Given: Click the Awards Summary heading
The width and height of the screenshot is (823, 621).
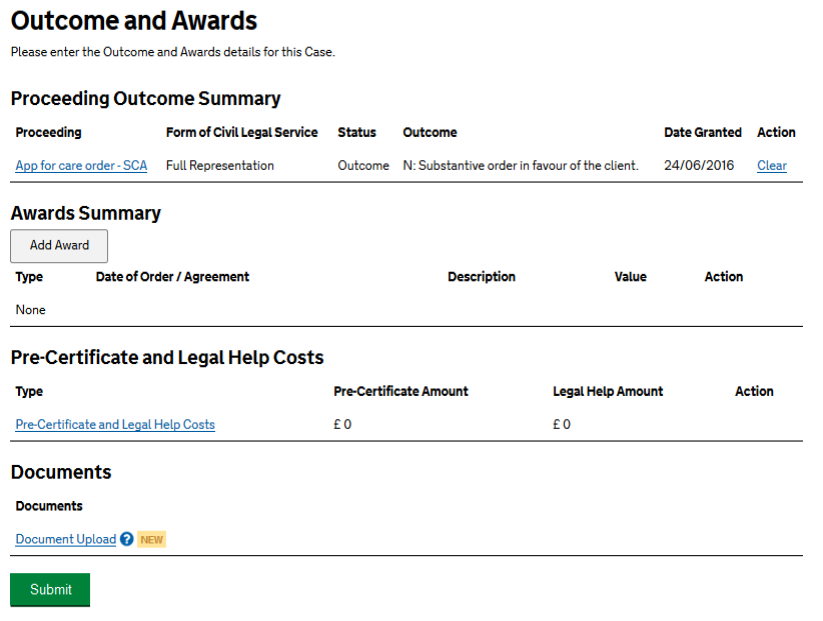Looking at the screenshot, I should [86, 213].
